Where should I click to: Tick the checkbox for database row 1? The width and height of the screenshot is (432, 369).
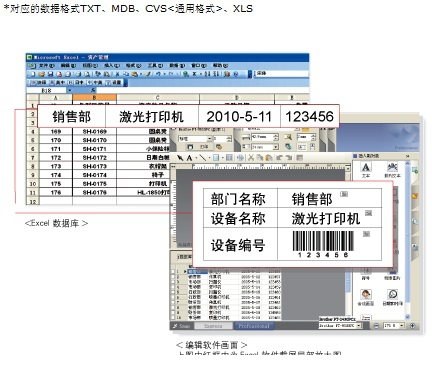(173, 272)
